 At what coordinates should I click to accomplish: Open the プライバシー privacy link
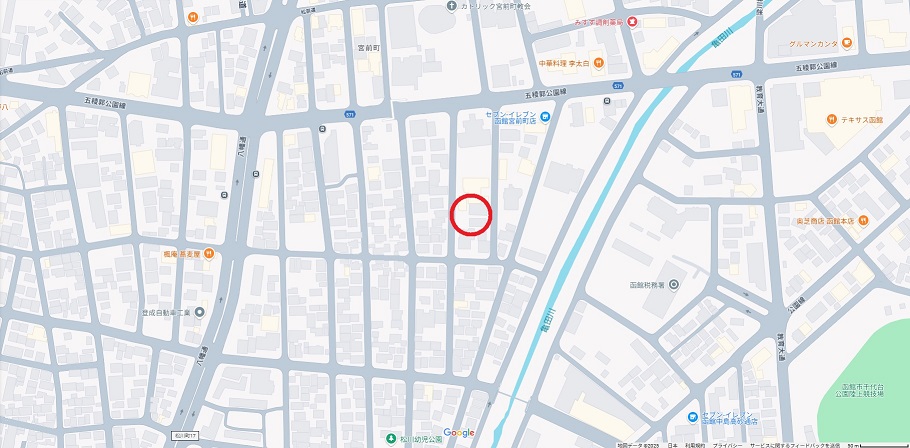[x=727, y=445]
